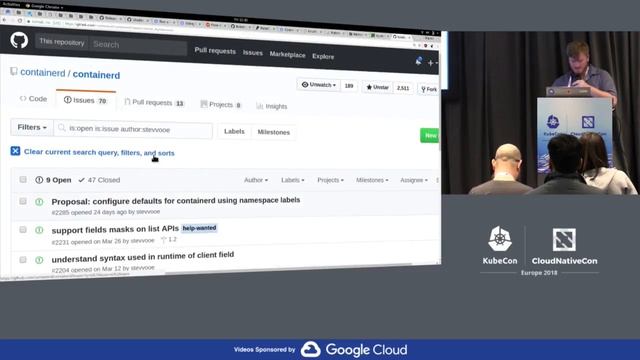Open the Projects tab

(221, 104)
